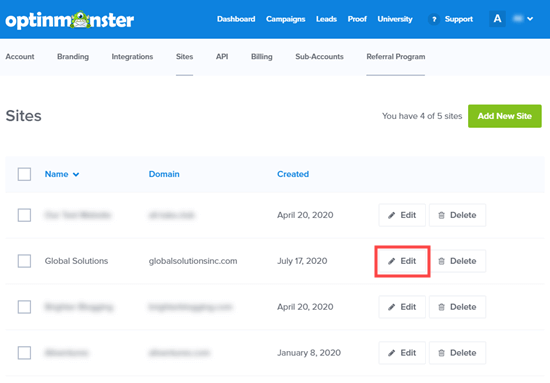The width and height of the screenshot is (550, 383).
Task: Switch to the Billing tab
Action: (x=261, y=56)
